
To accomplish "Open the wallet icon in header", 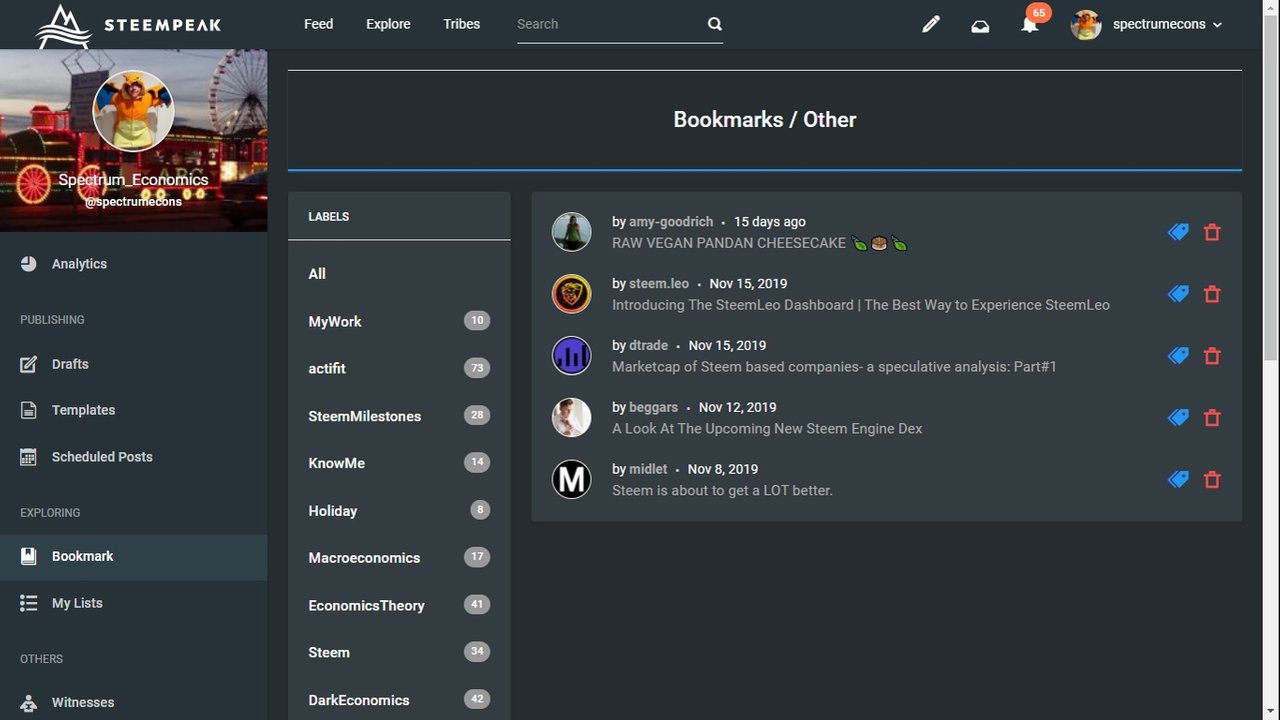I will click(980, 25).
